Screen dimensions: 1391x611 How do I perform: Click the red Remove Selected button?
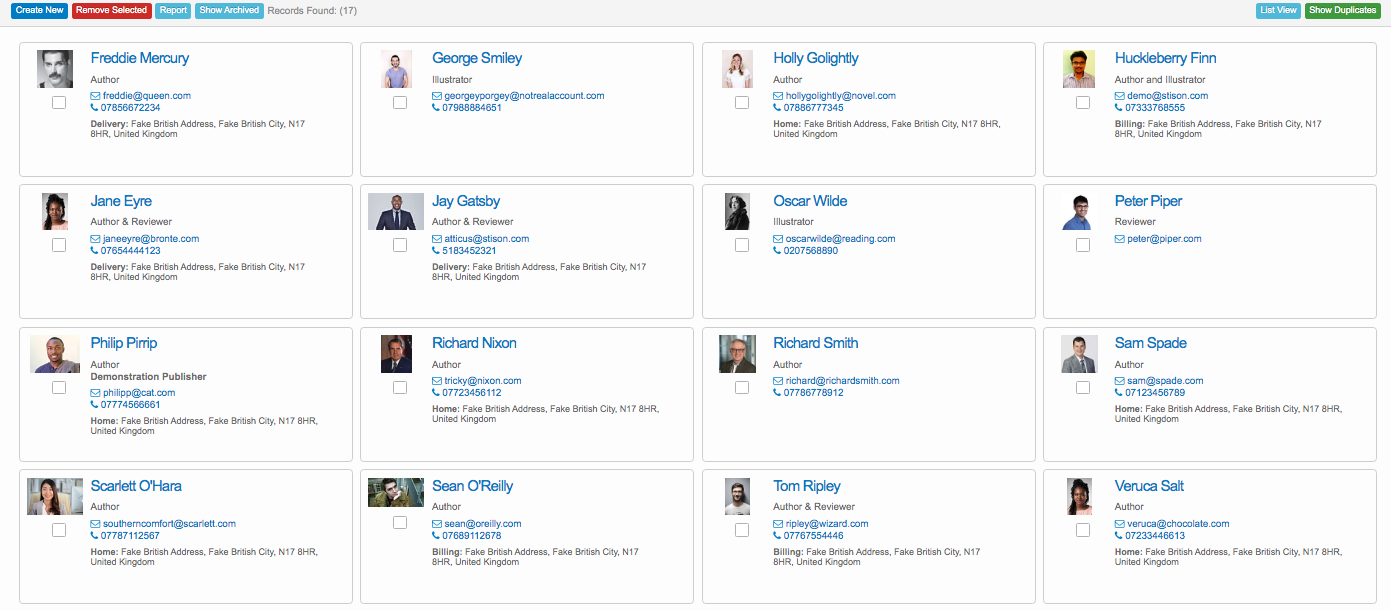111,11
